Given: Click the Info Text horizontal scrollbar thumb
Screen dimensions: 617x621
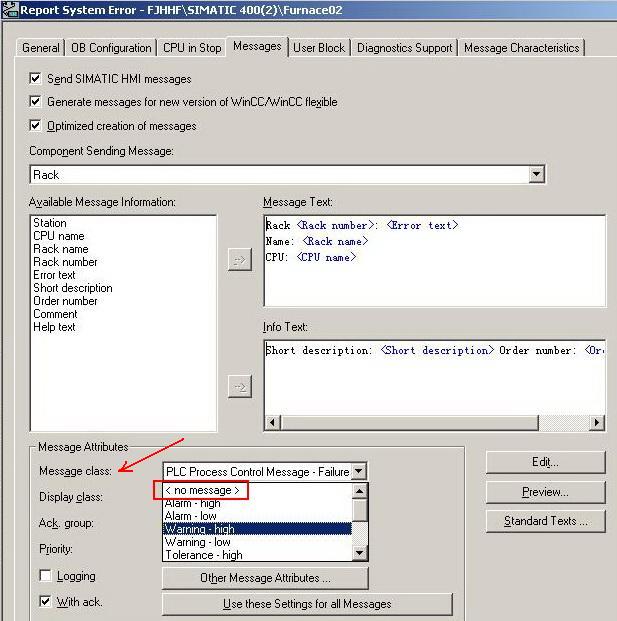Looking at the screenshot, I should [409, 423].
